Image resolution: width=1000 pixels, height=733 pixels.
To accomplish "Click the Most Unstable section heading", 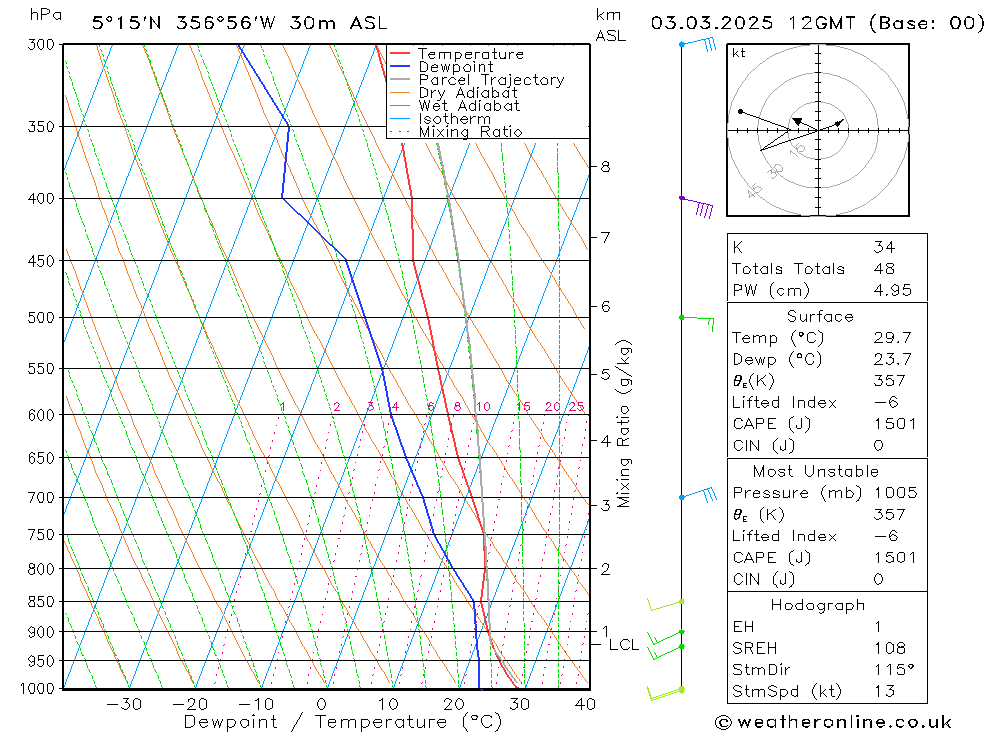I will [816, 471].
